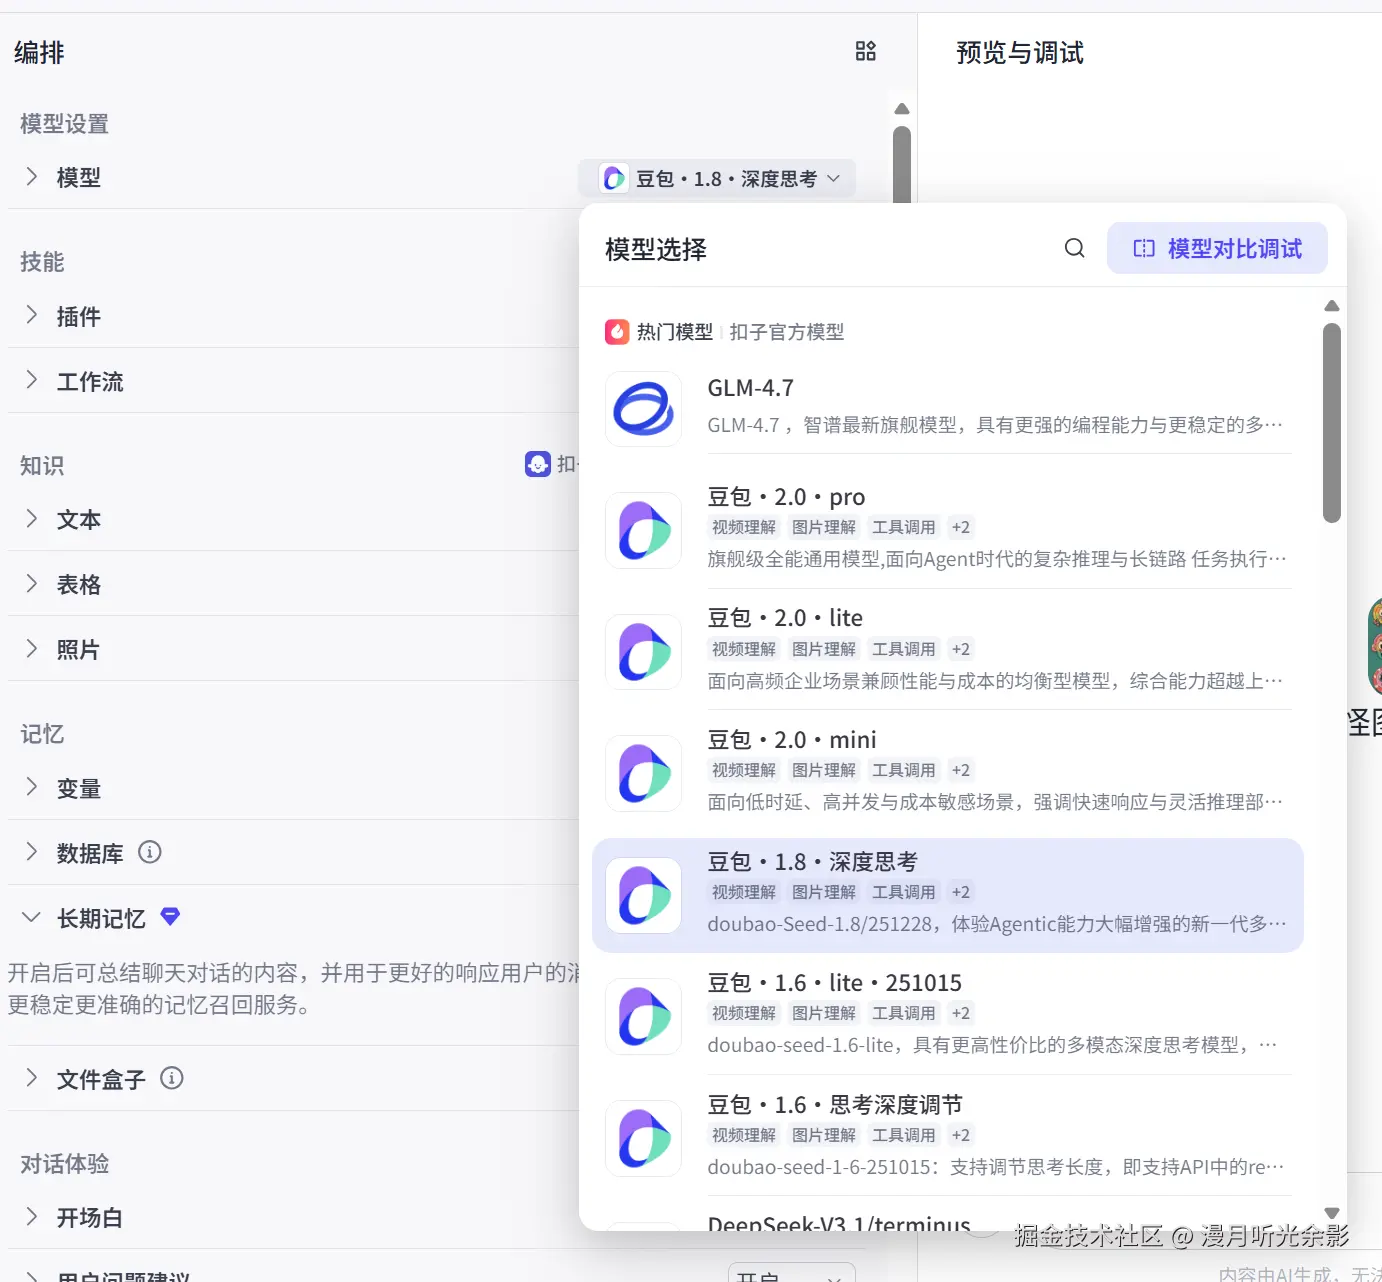Open the 模型对比调试 button
This screenshot has width=1382, height=1282.
pos(1217,248)
